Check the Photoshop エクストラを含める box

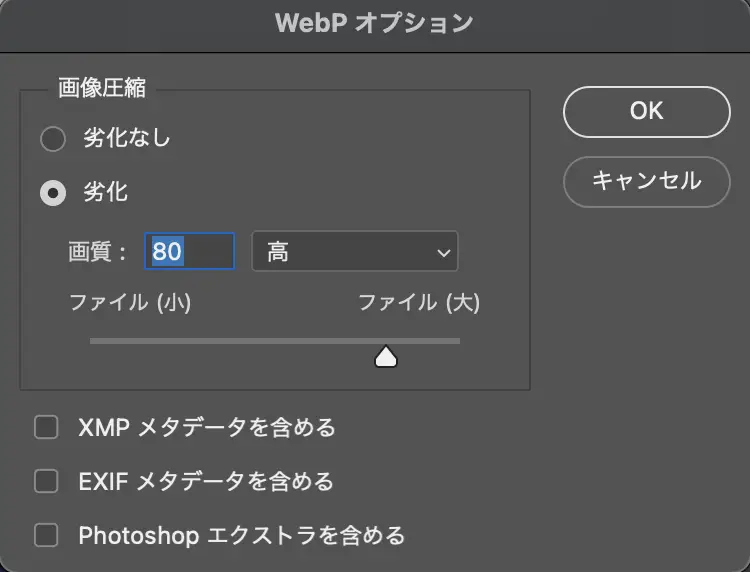(x=46, y=536)
